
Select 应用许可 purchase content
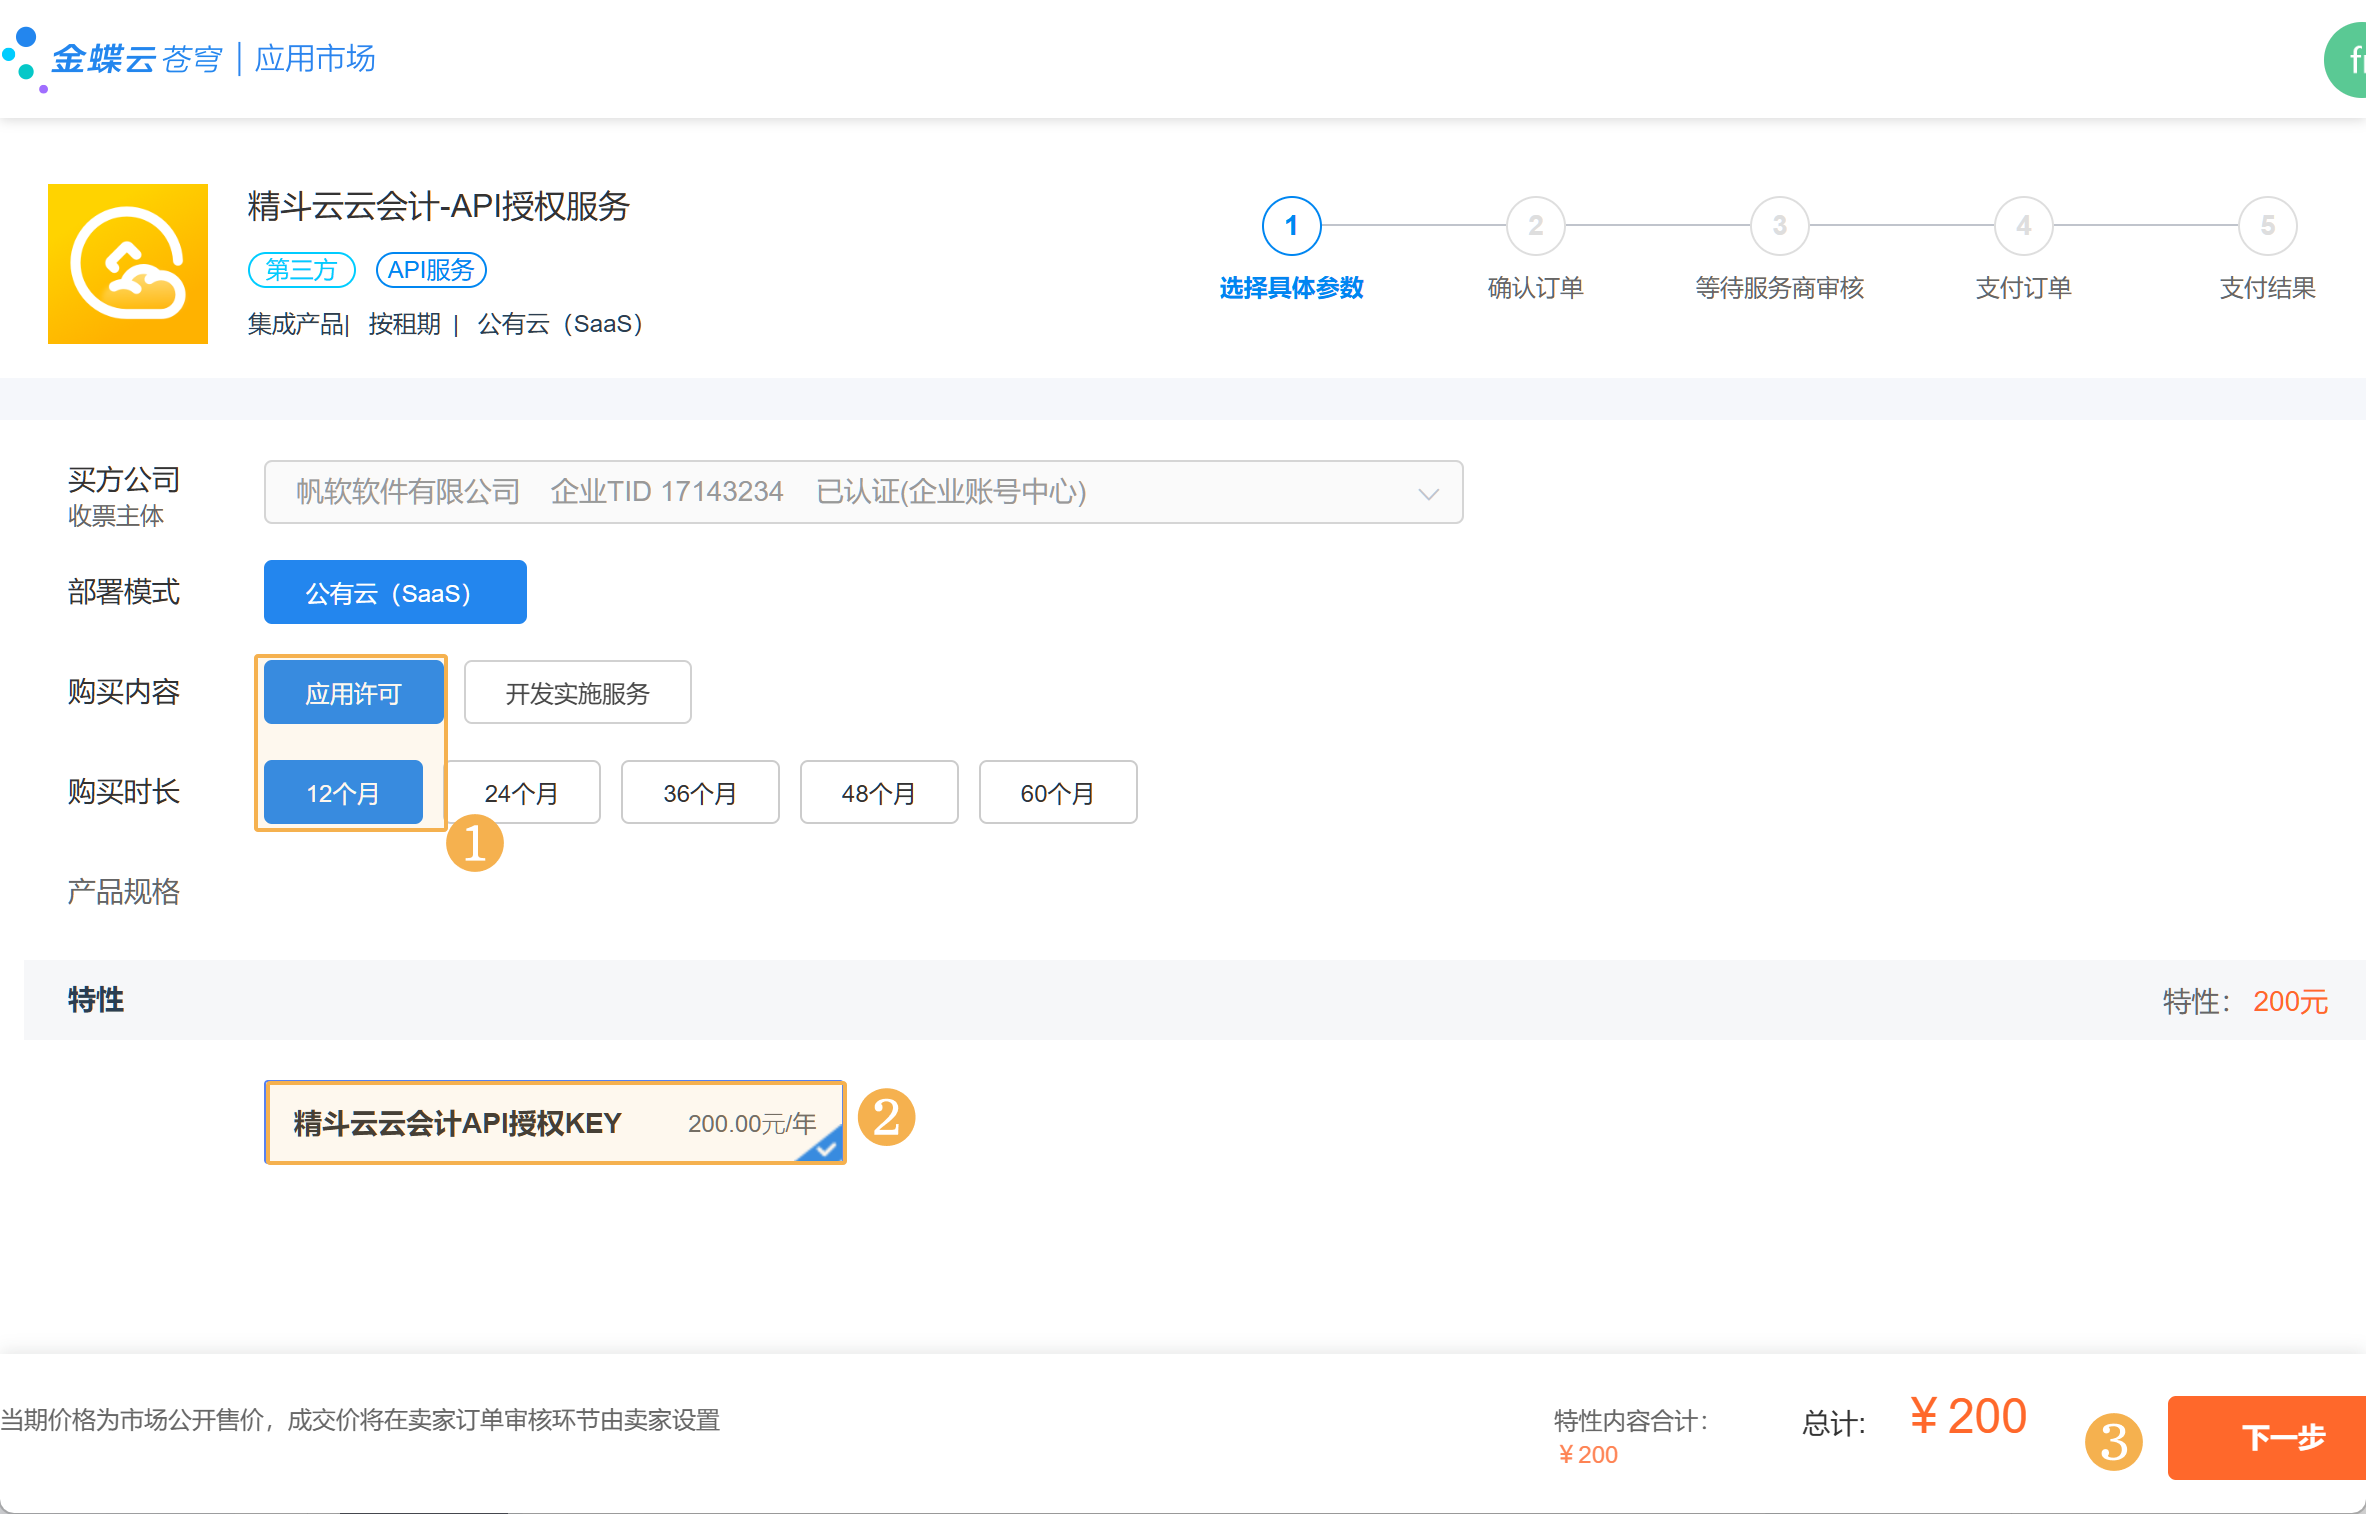point(353,693)
